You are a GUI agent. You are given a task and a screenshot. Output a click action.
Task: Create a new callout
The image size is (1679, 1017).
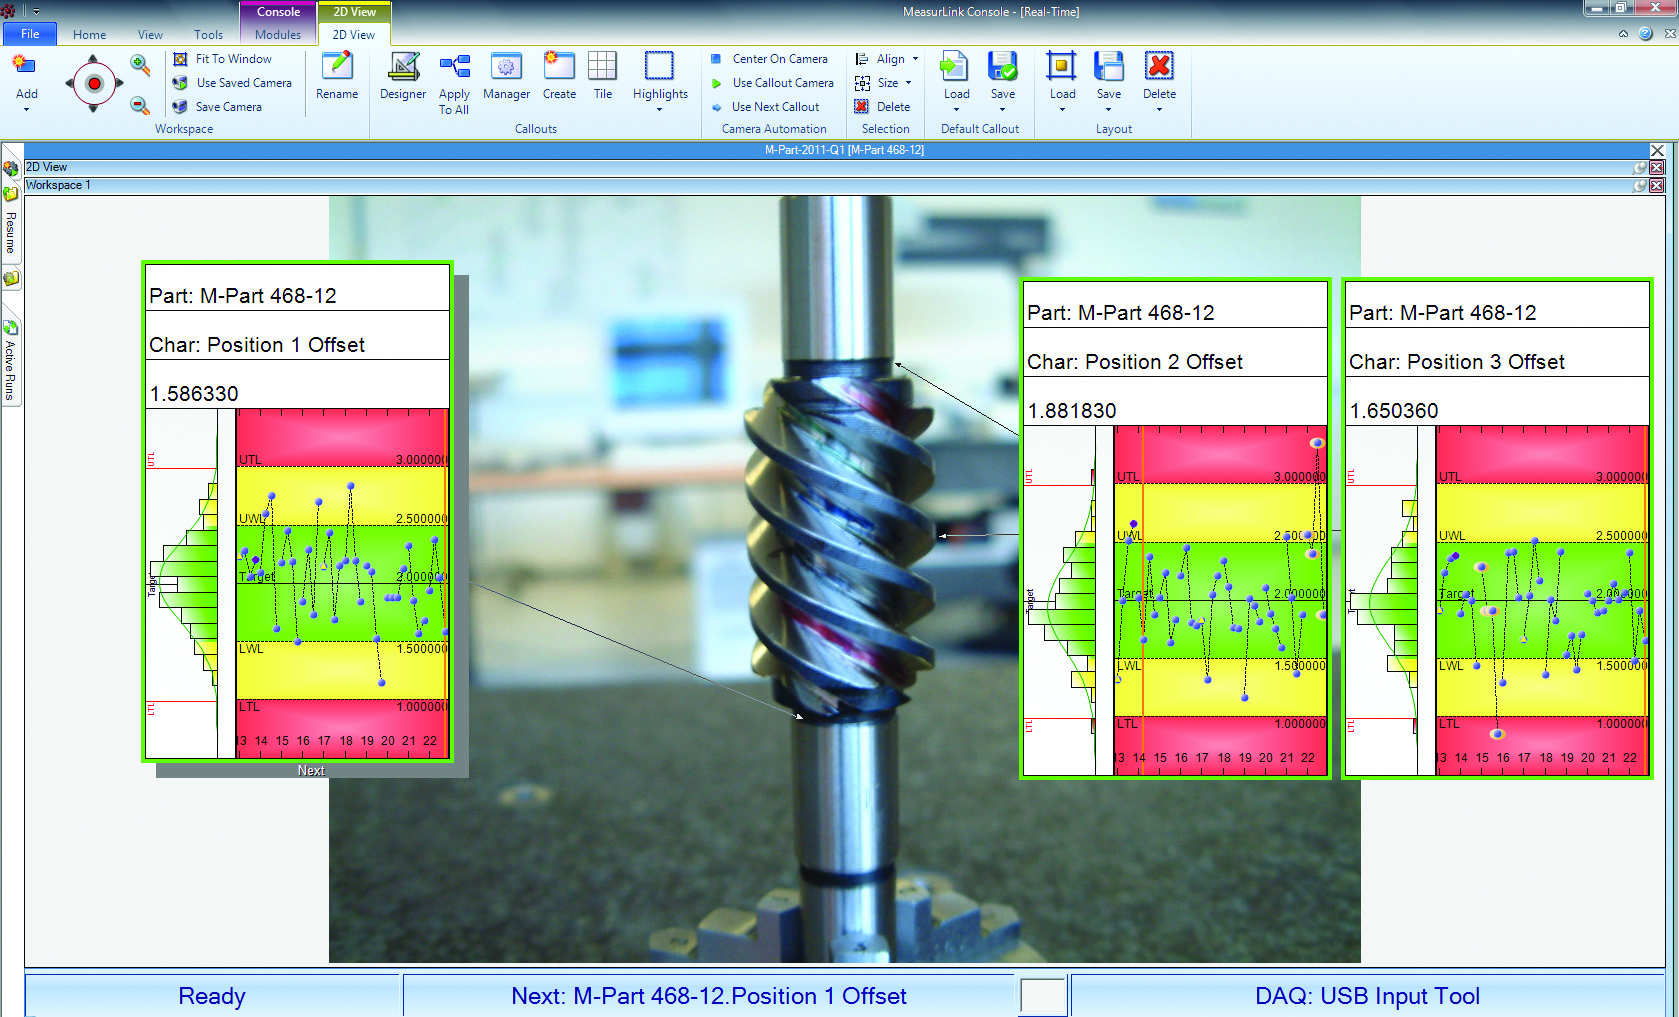click(559, 77)
